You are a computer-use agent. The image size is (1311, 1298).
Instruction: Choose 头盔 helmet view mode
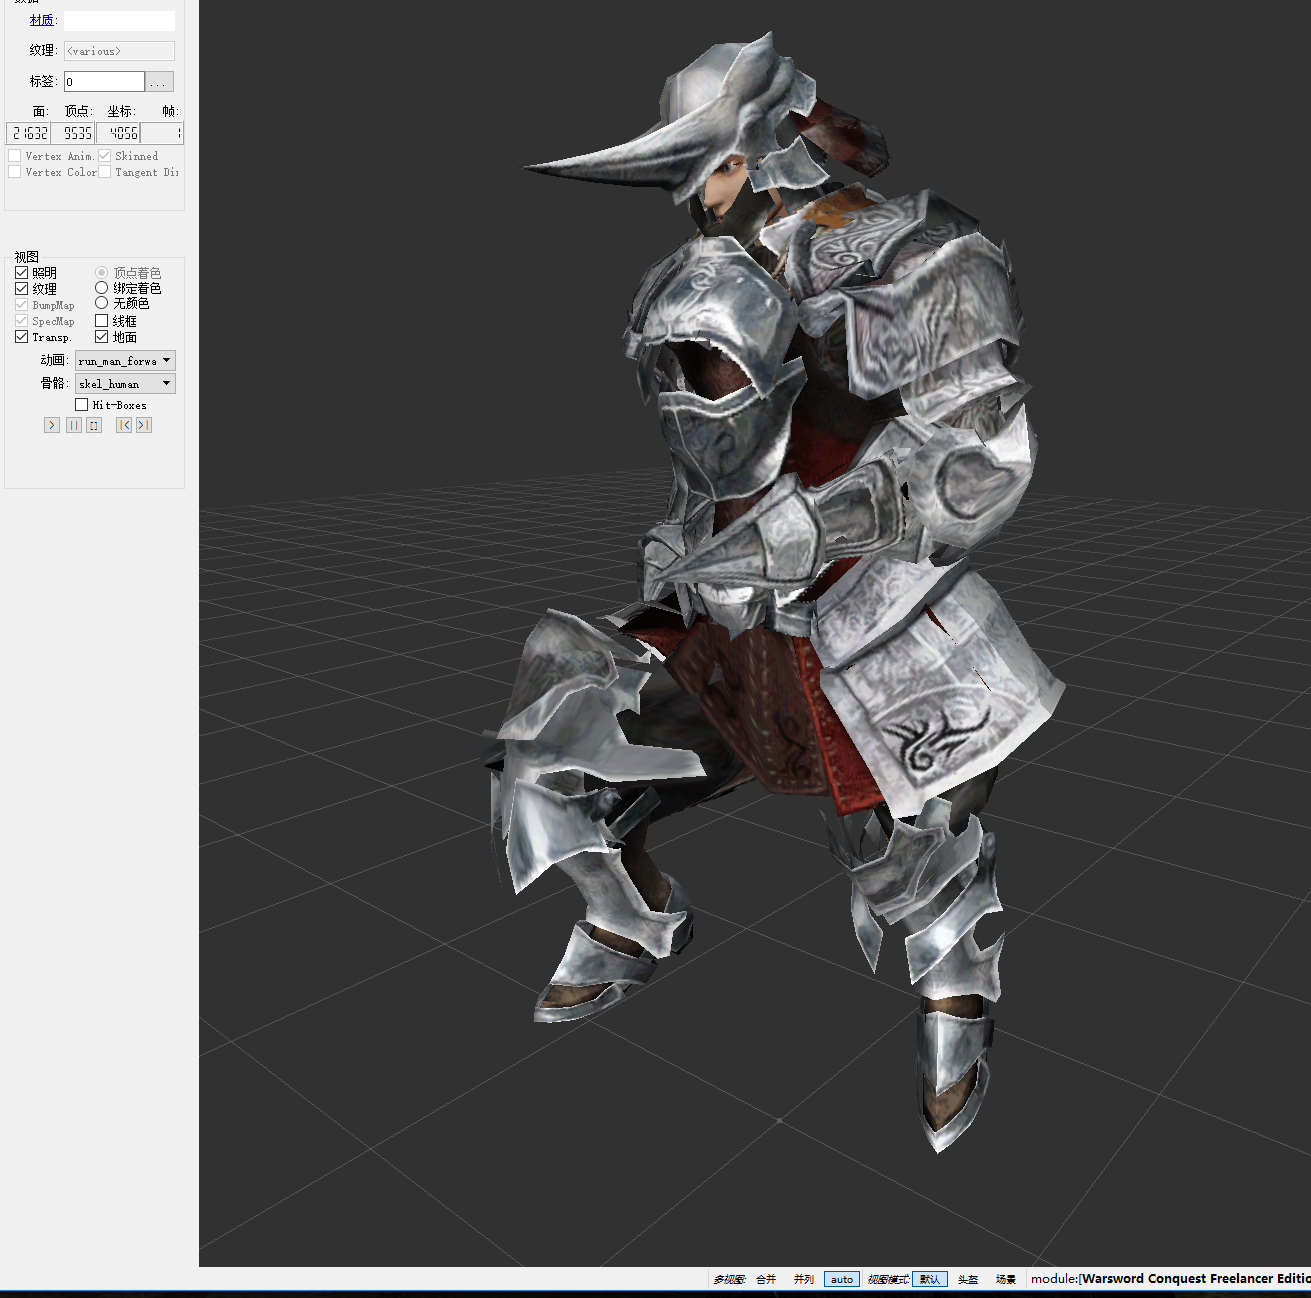click(x=968, y=1279)
